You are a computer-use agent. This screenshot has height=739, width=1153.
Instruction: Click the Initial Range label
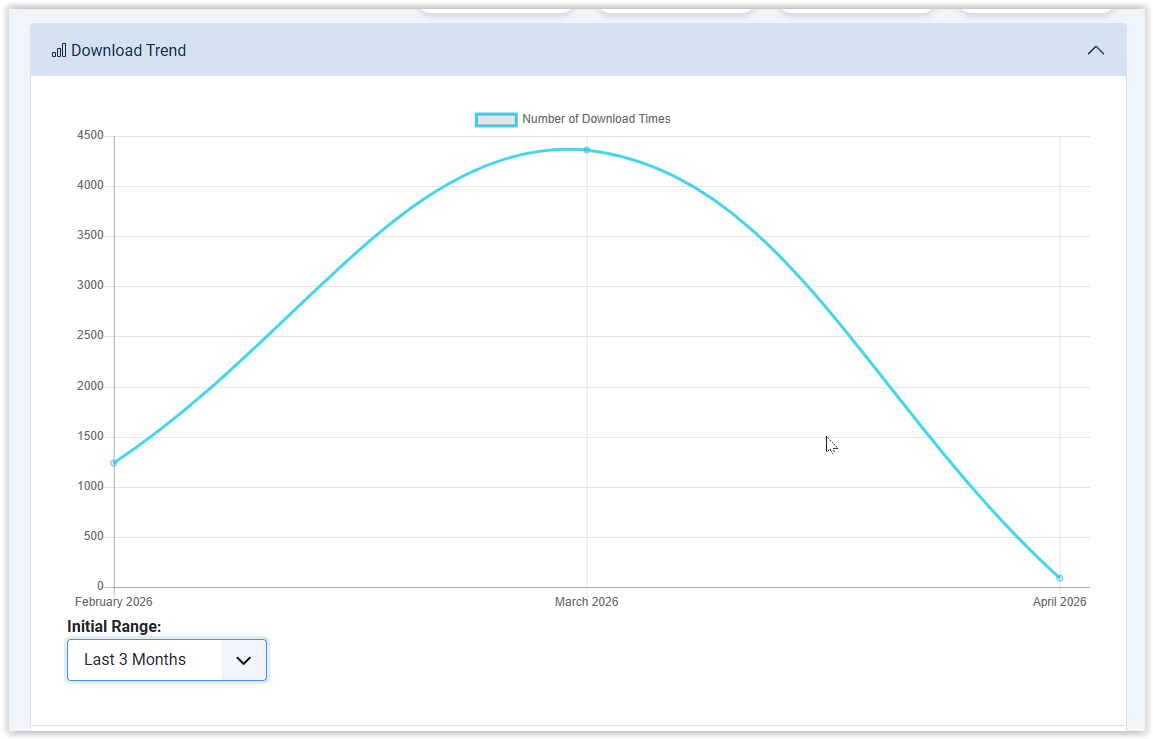pos(114,627)
